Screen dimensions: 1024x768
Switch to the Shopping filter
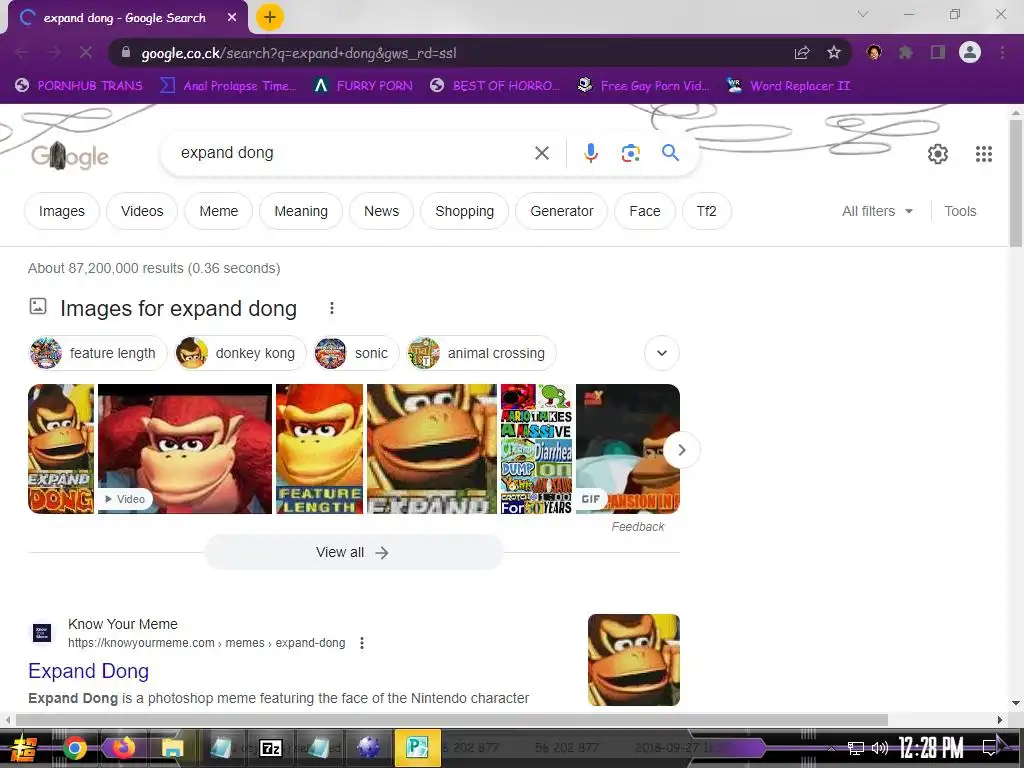click(464, 211)
